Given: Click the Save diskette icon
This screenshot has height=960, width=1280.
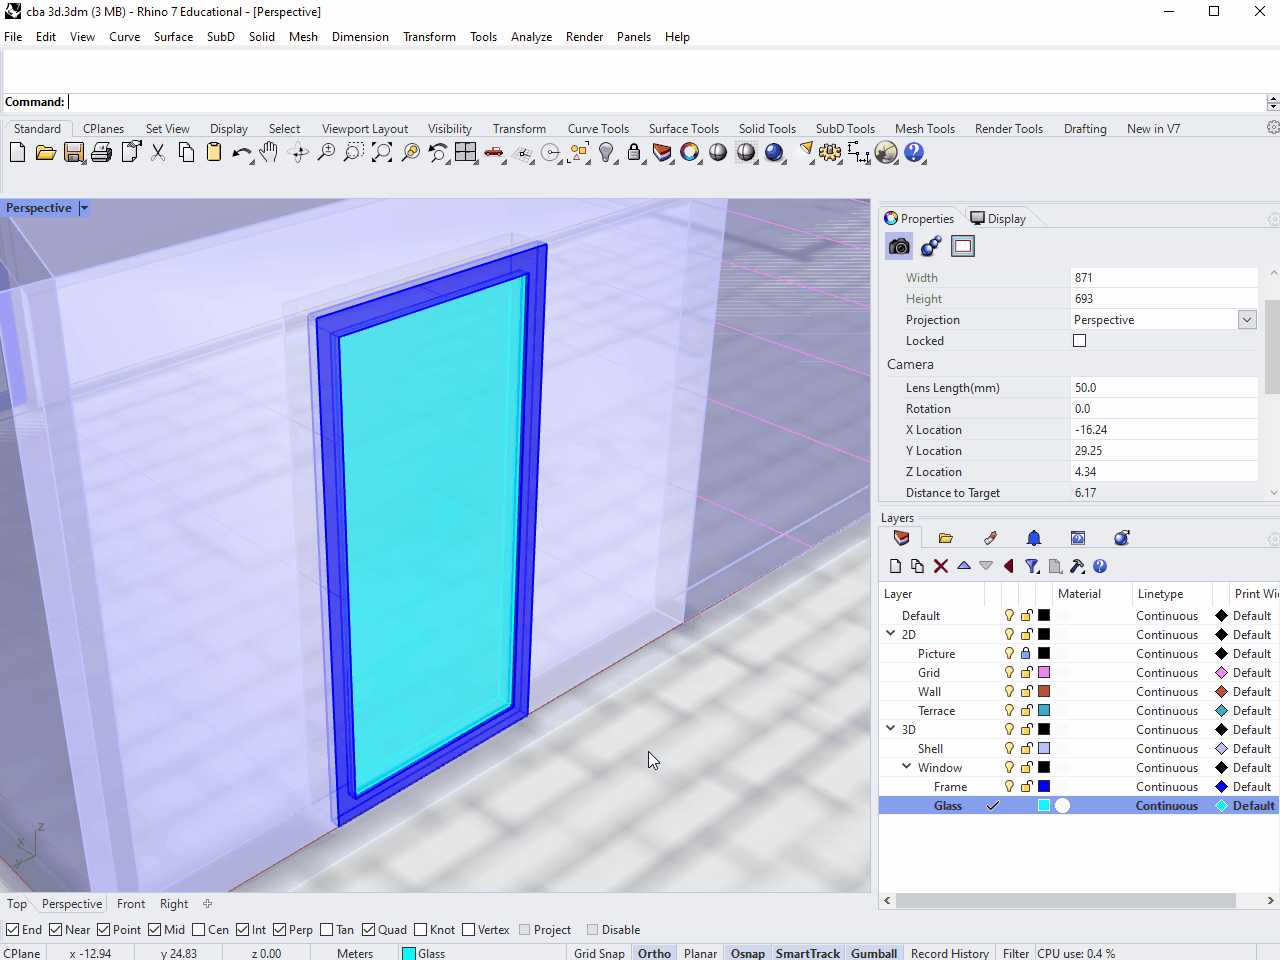Looking at the screenshot, I should coord(74,152).
